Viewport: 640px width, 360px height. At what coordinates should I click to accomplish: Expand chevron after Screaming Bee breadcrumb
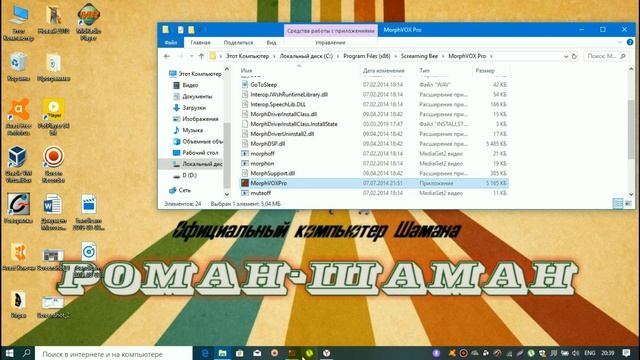pyautogui.click(x=443, y=56)
